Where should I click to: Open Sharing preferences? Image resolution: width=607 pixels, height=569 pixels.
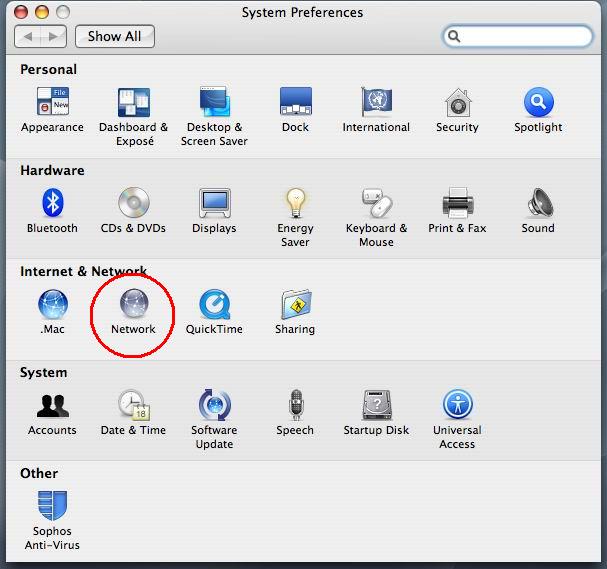[x=295, y=305]
